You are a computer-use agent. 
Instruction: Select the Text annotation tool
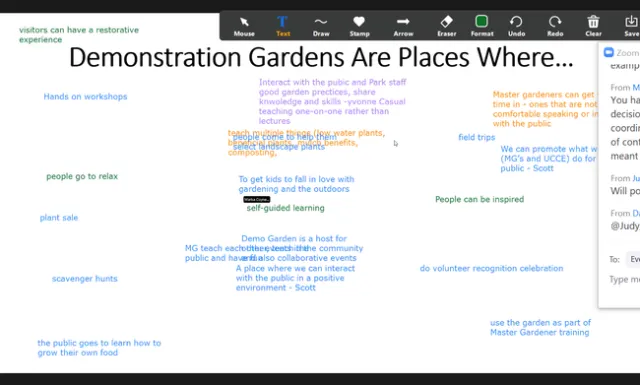[282, 27]
